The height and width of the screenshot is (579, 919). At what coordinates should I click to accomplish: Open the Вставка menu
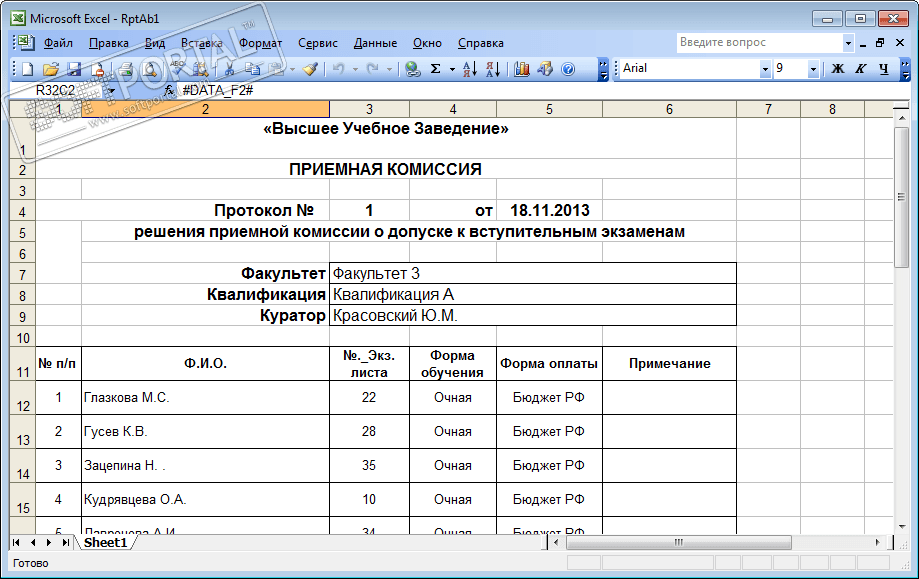202,43
